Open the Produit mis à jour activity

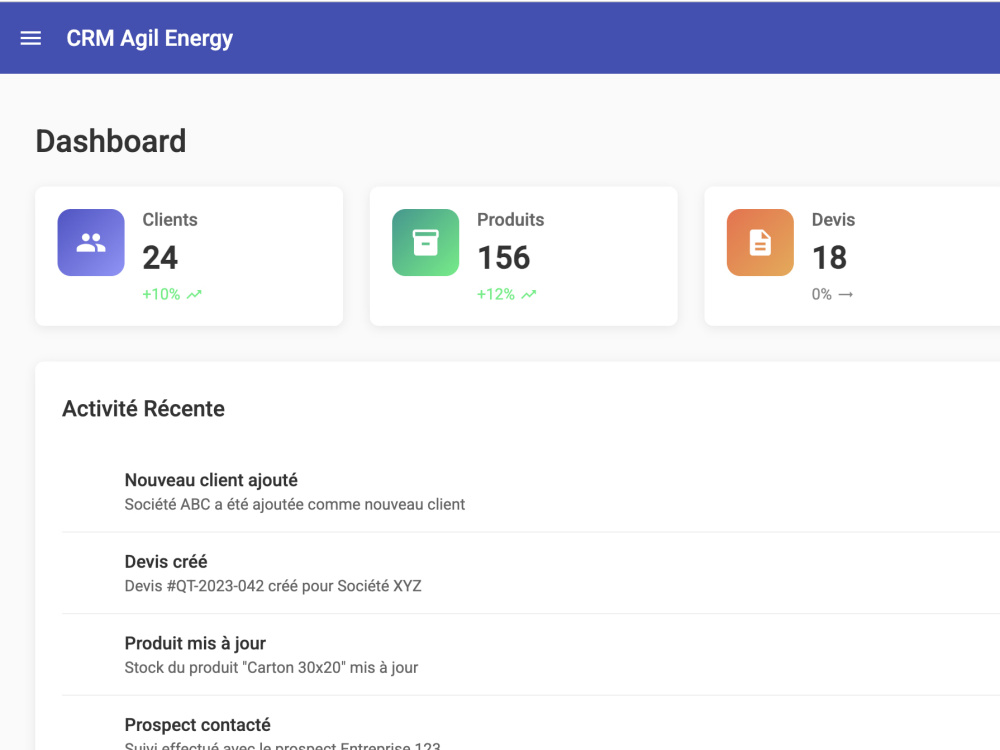coord(195,643)
